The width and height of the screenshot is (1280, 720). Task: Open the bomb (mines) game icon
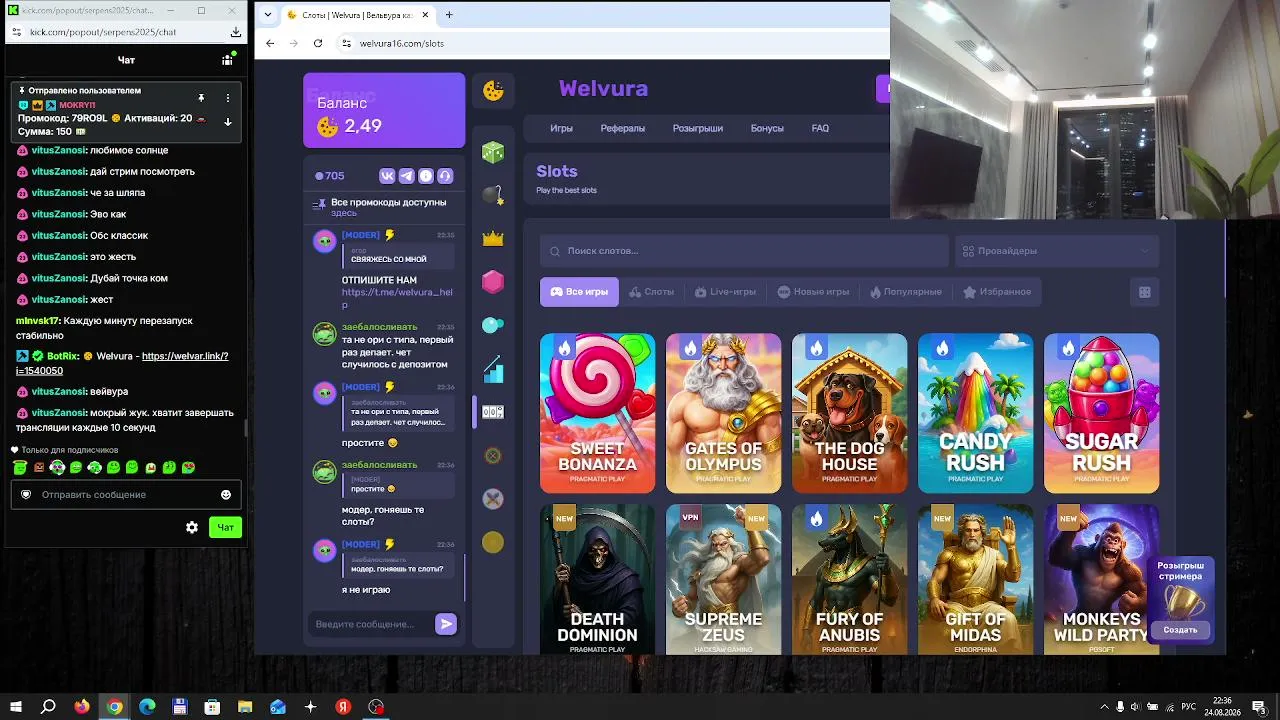pos(493,196)
